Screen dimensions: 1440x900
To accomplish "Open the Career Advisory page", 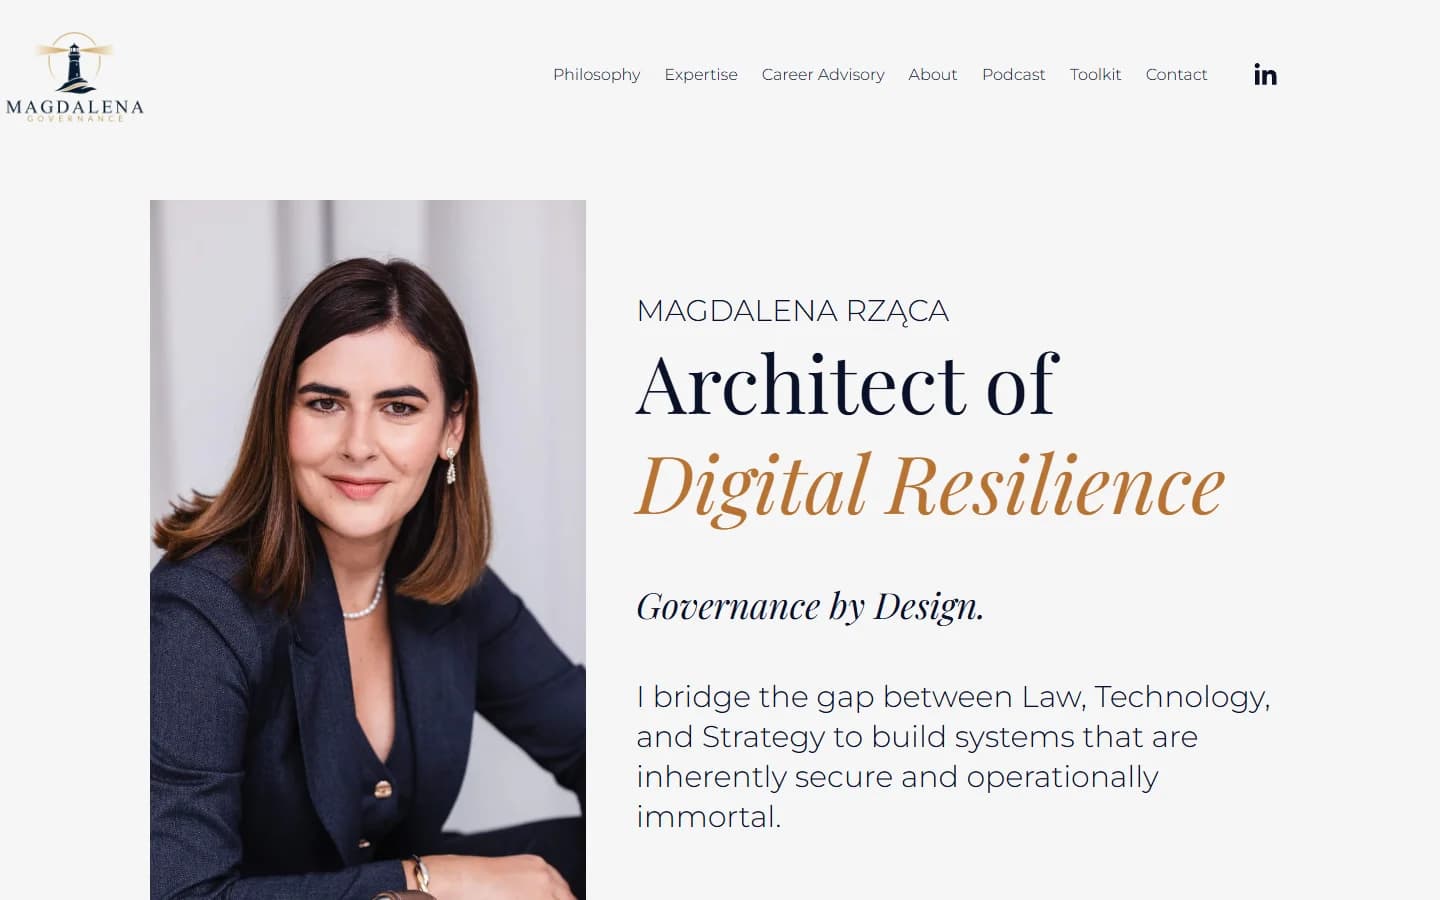I will 823,75.
